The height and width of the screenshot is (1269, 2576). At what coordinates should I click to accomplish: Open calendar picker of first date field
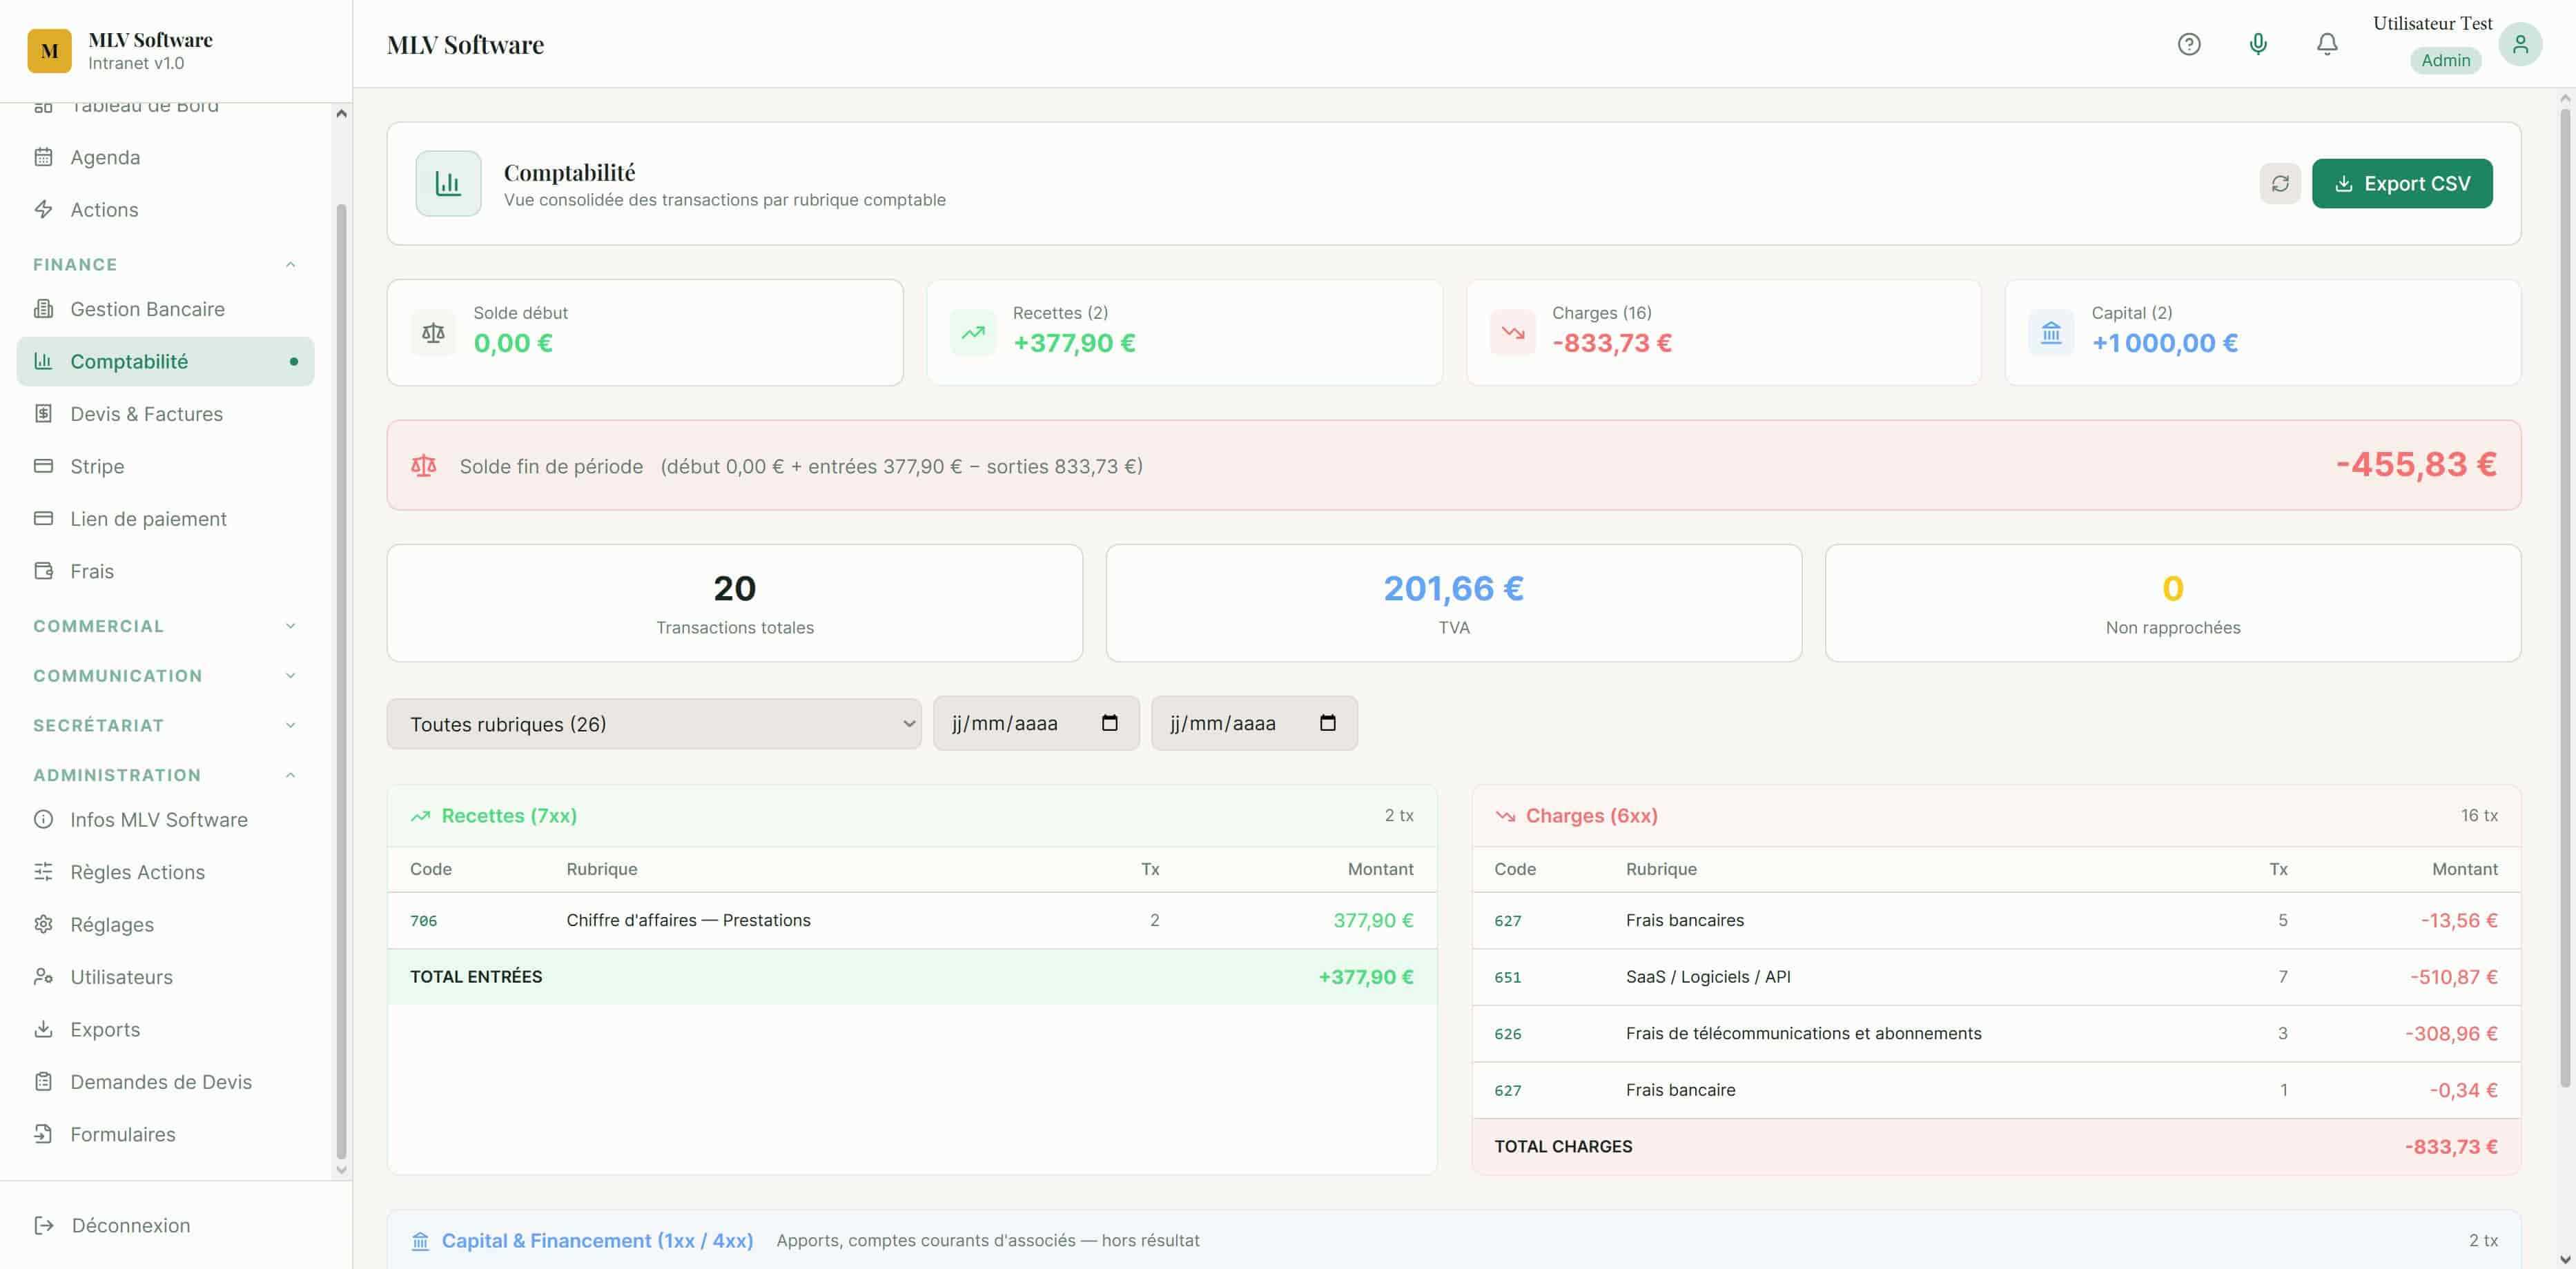pos(1109,723)
